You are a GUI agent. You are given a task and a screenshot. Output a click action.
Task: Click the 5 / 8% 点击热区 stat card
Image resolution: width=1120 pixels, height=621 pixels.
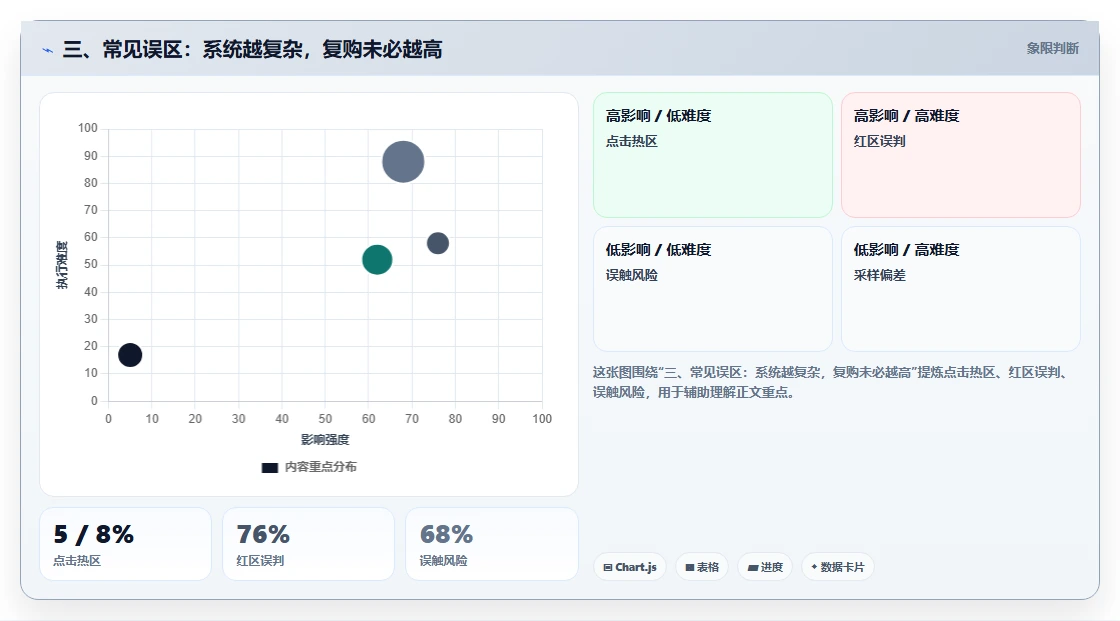pos(125,544)
